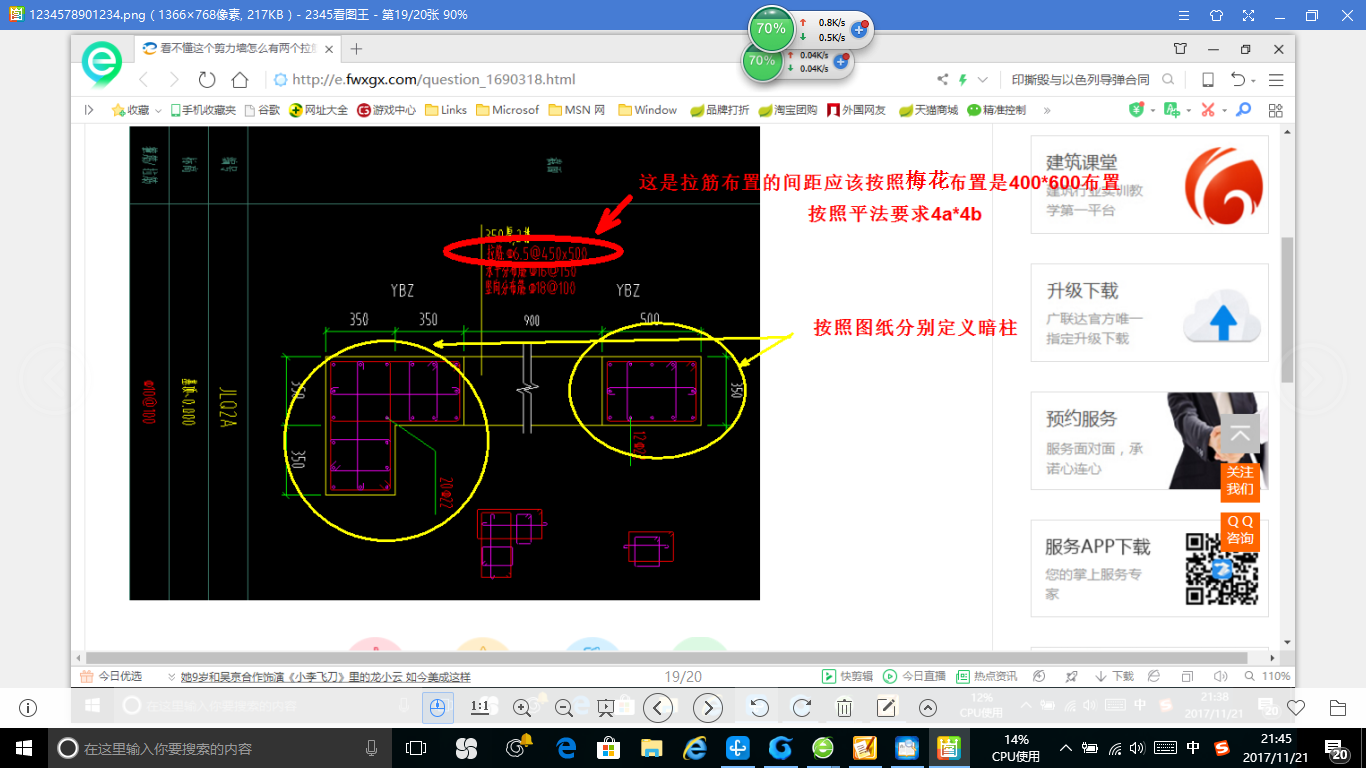Reload page with refresh icon
This screenshot has width=1366, height=768.
click(207, 79)
